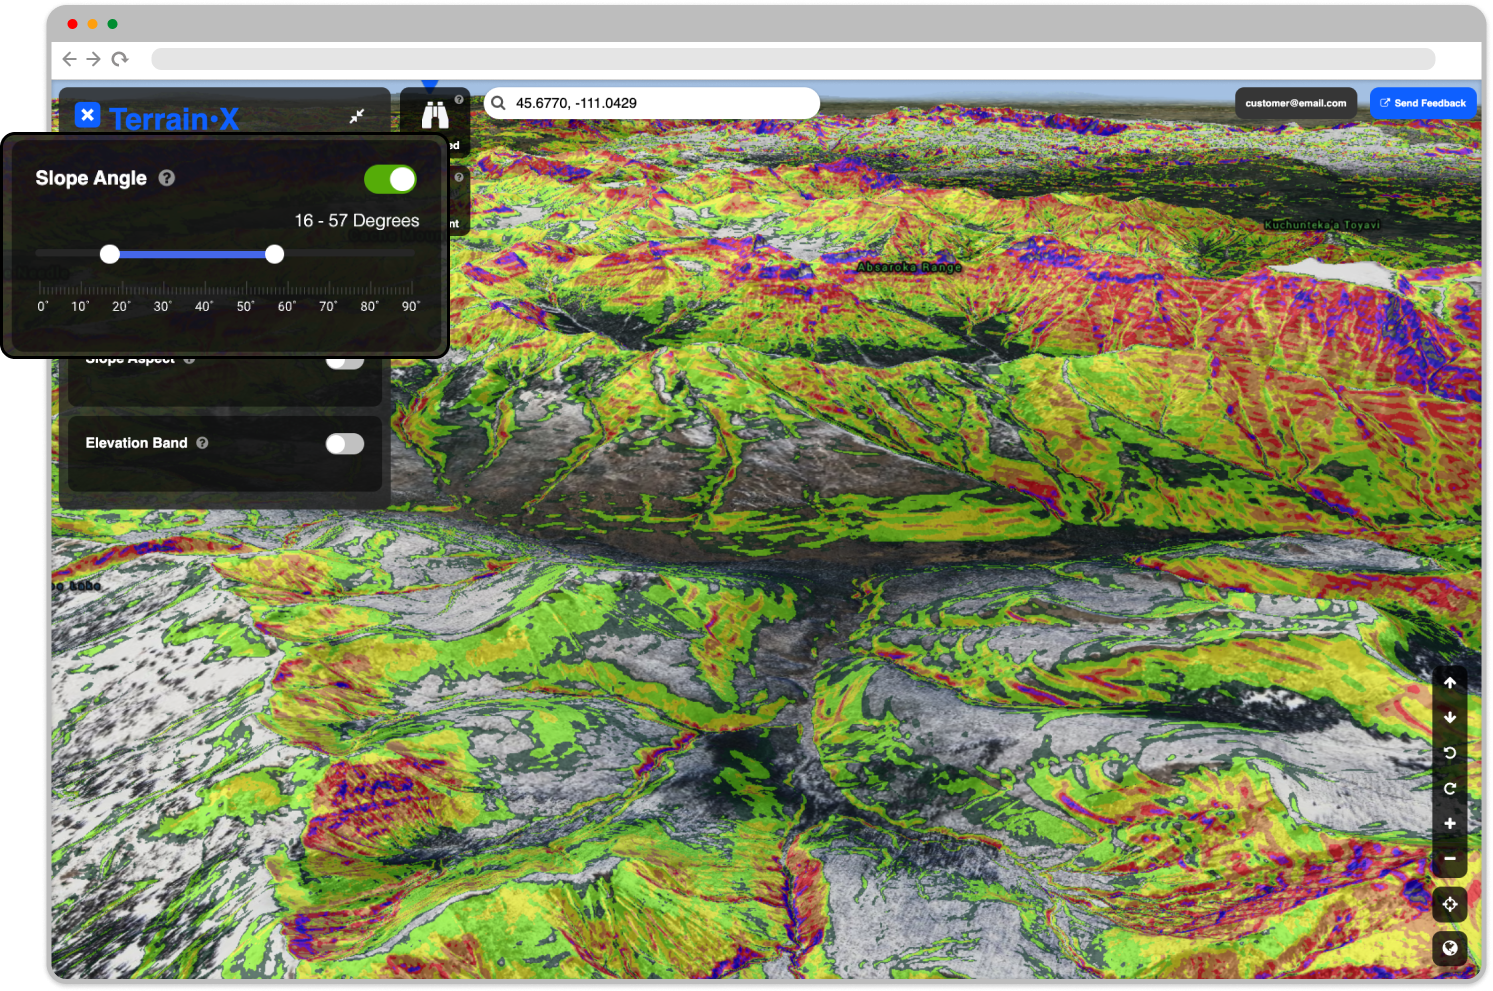
Task: Rotate the map clockwise
Action: [x=1450, y=788]
